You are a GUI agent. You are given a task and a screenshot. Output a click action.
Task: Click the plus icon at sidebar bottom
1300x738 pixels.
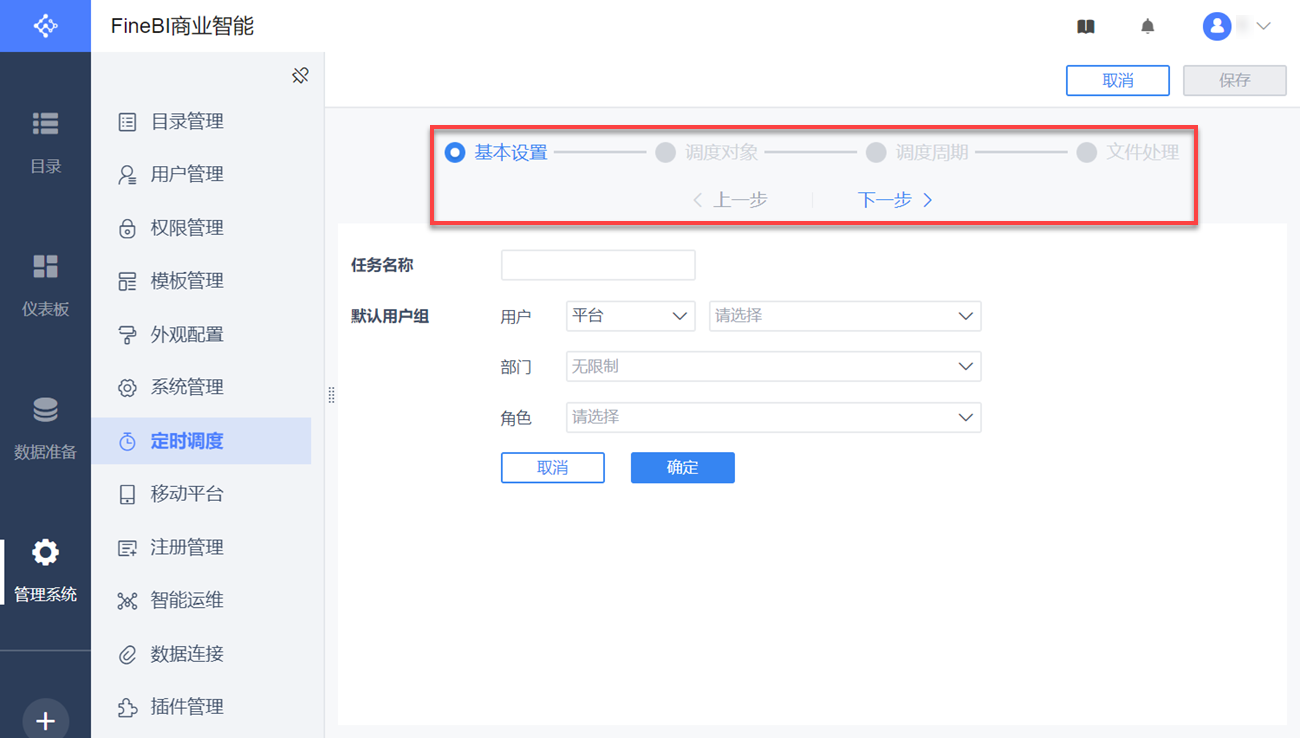[x=45, y=720]
